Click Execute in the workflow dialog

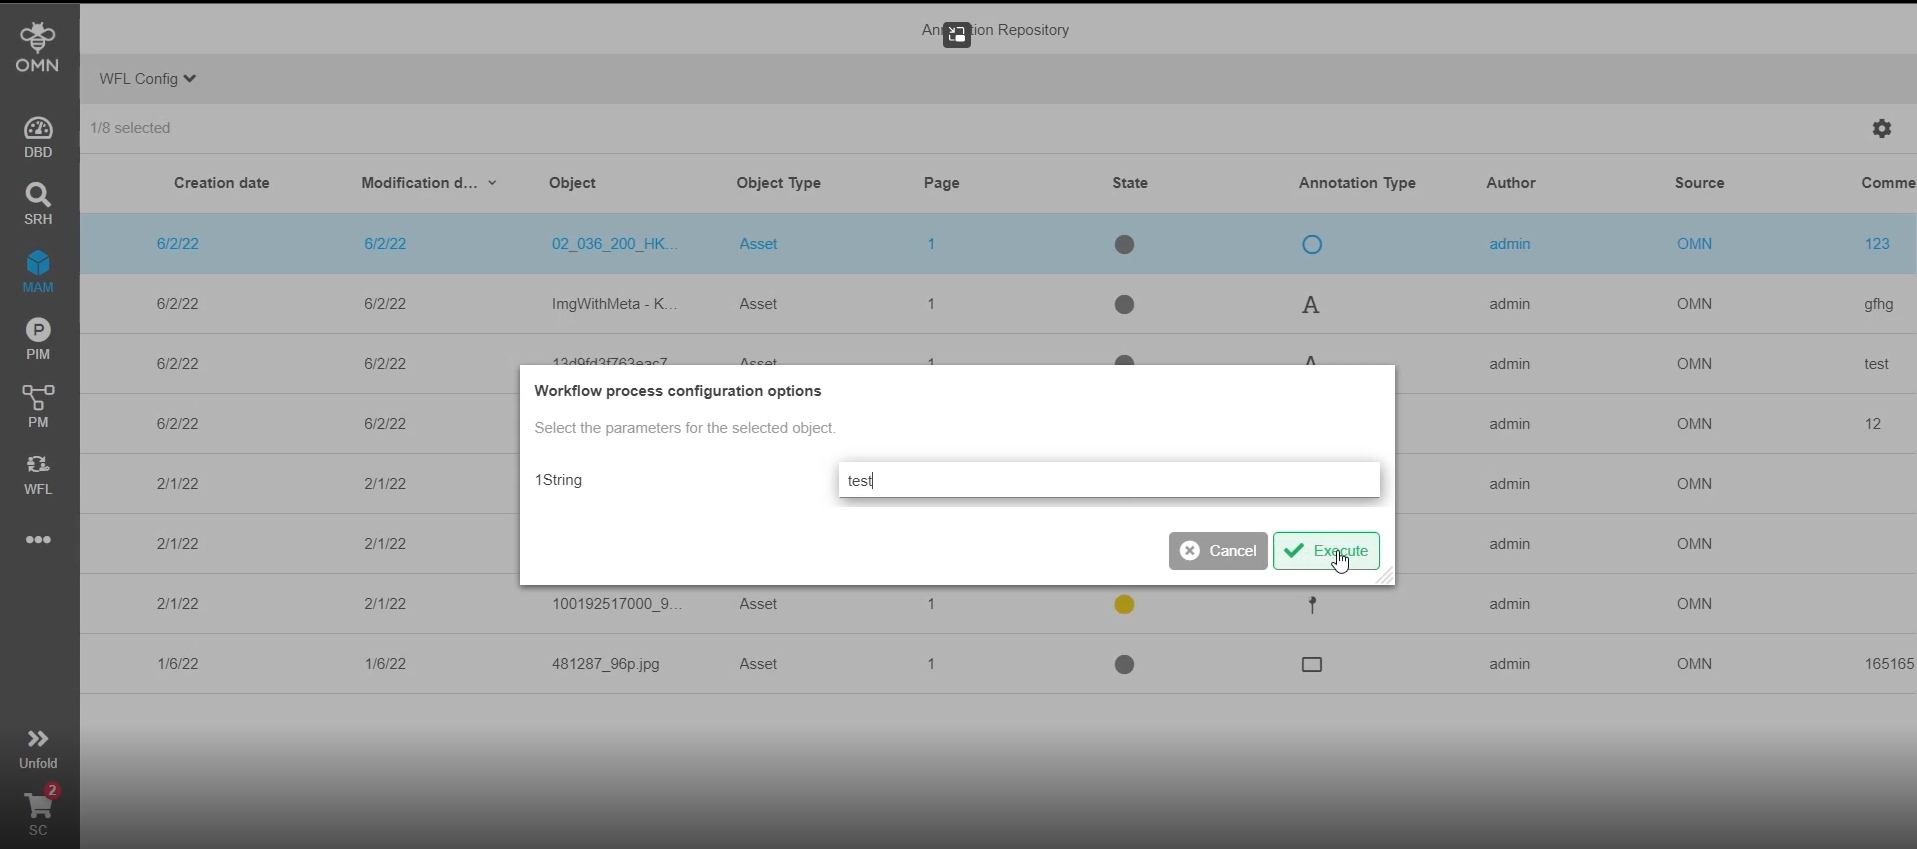[1326, 551]
